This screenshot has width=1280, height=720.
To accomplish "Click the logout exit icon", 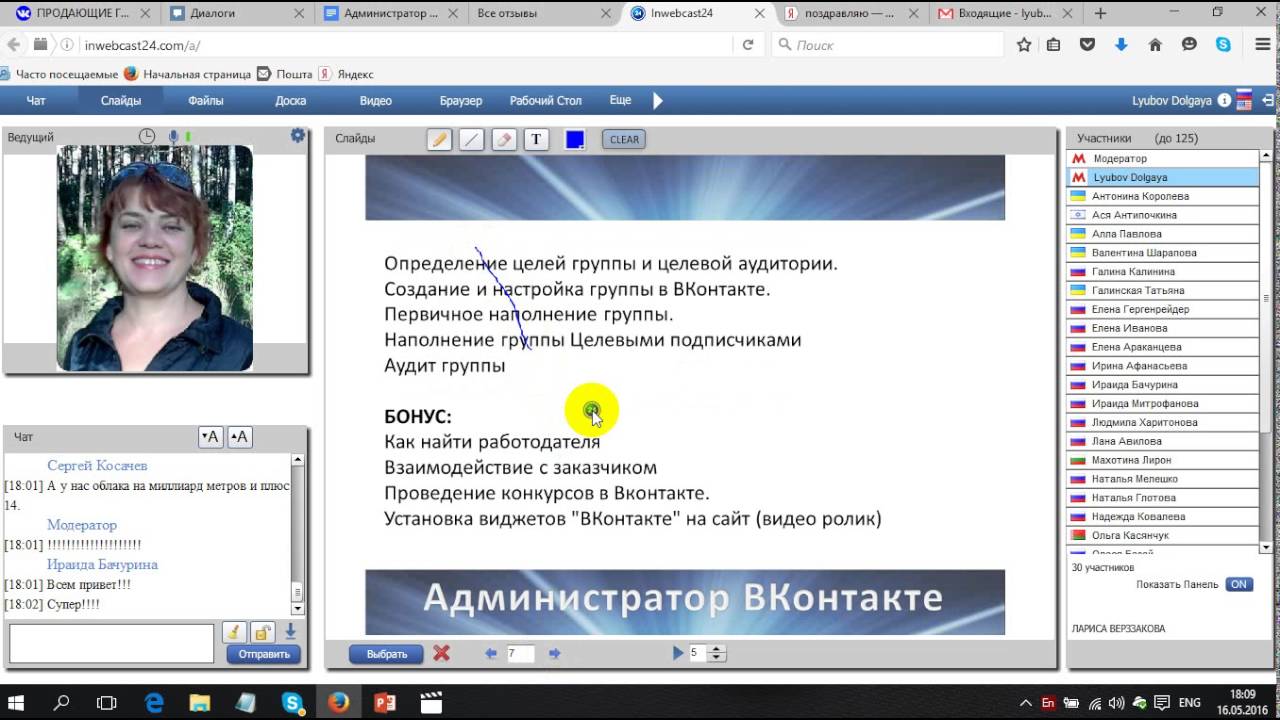I will (1268, 101).
